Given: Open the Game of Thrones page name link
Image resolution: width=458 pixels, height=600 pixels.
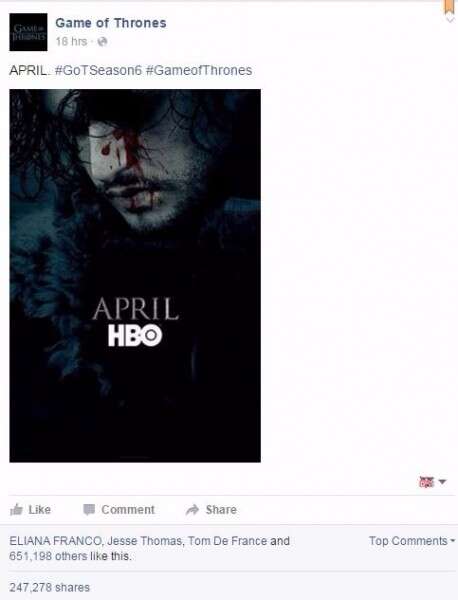Looking at the screenshot, I should tap(111, 23).
